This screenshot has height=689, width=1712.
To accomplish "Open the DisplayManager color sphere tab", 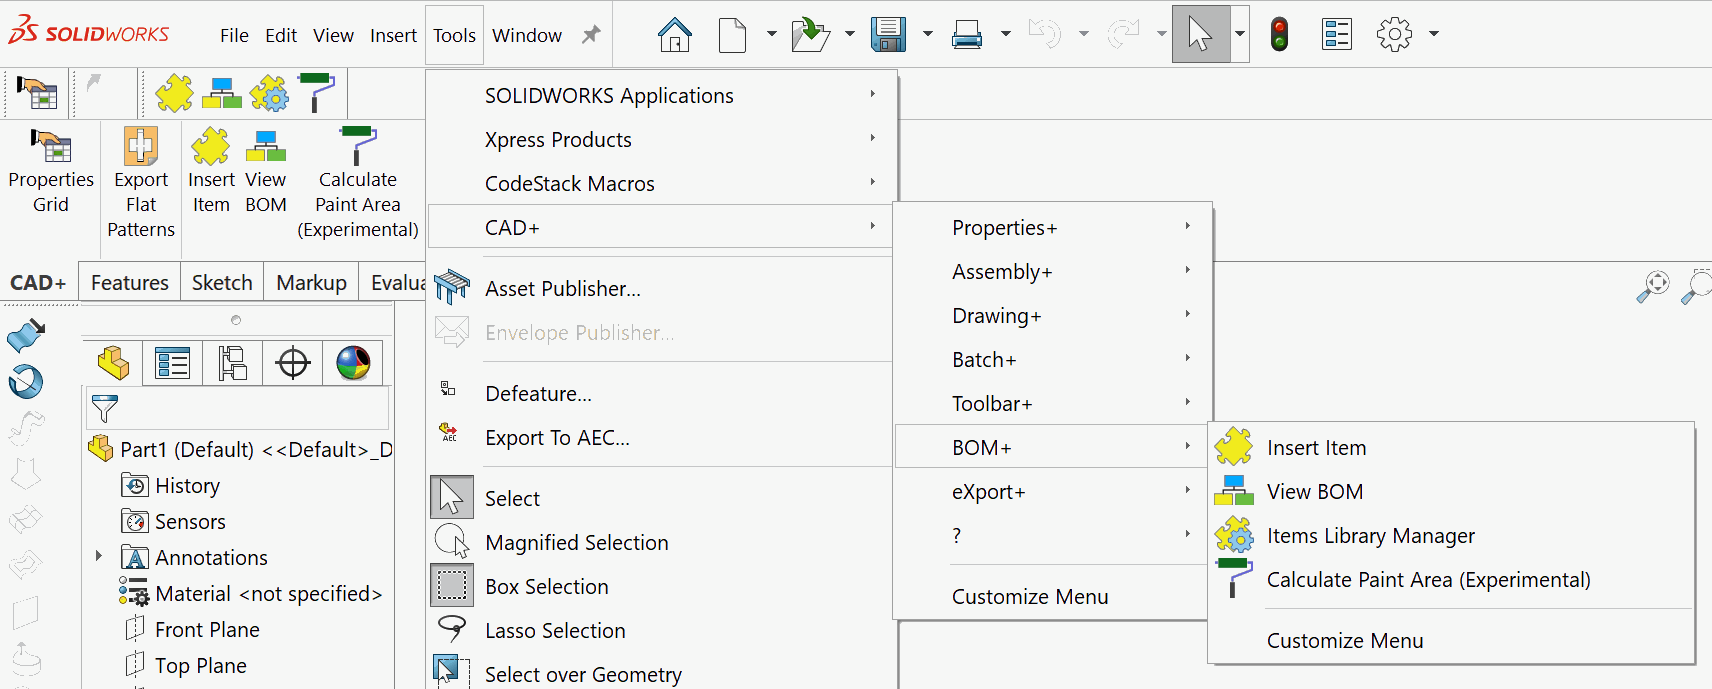I will [x=353, y=363].
